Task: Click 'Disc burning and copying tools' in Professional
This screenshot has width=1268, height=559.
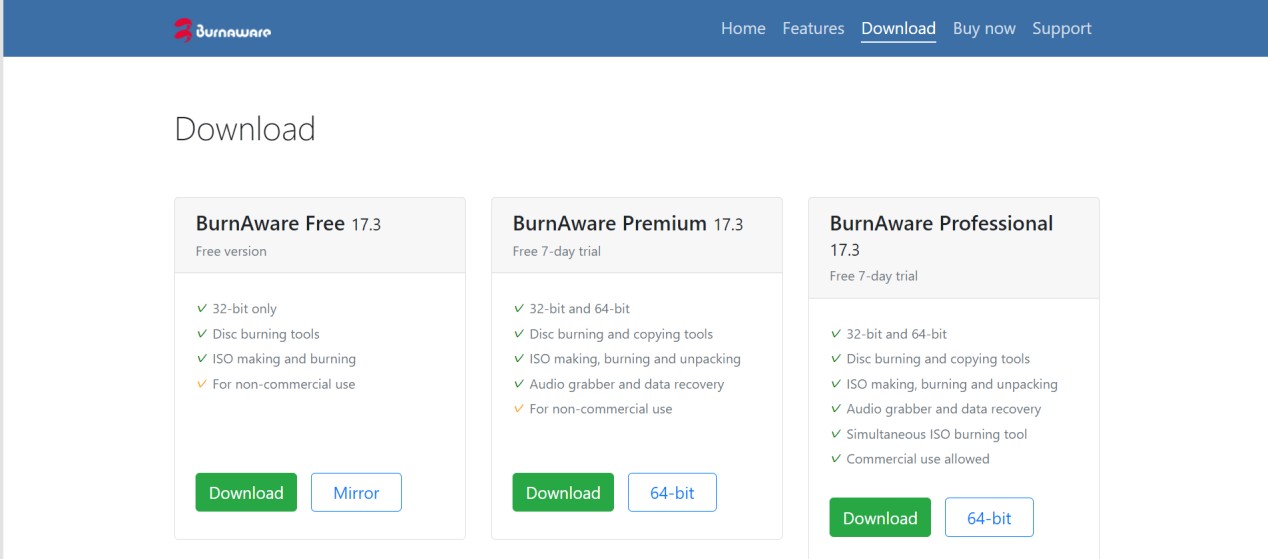Action: [938, 359]
